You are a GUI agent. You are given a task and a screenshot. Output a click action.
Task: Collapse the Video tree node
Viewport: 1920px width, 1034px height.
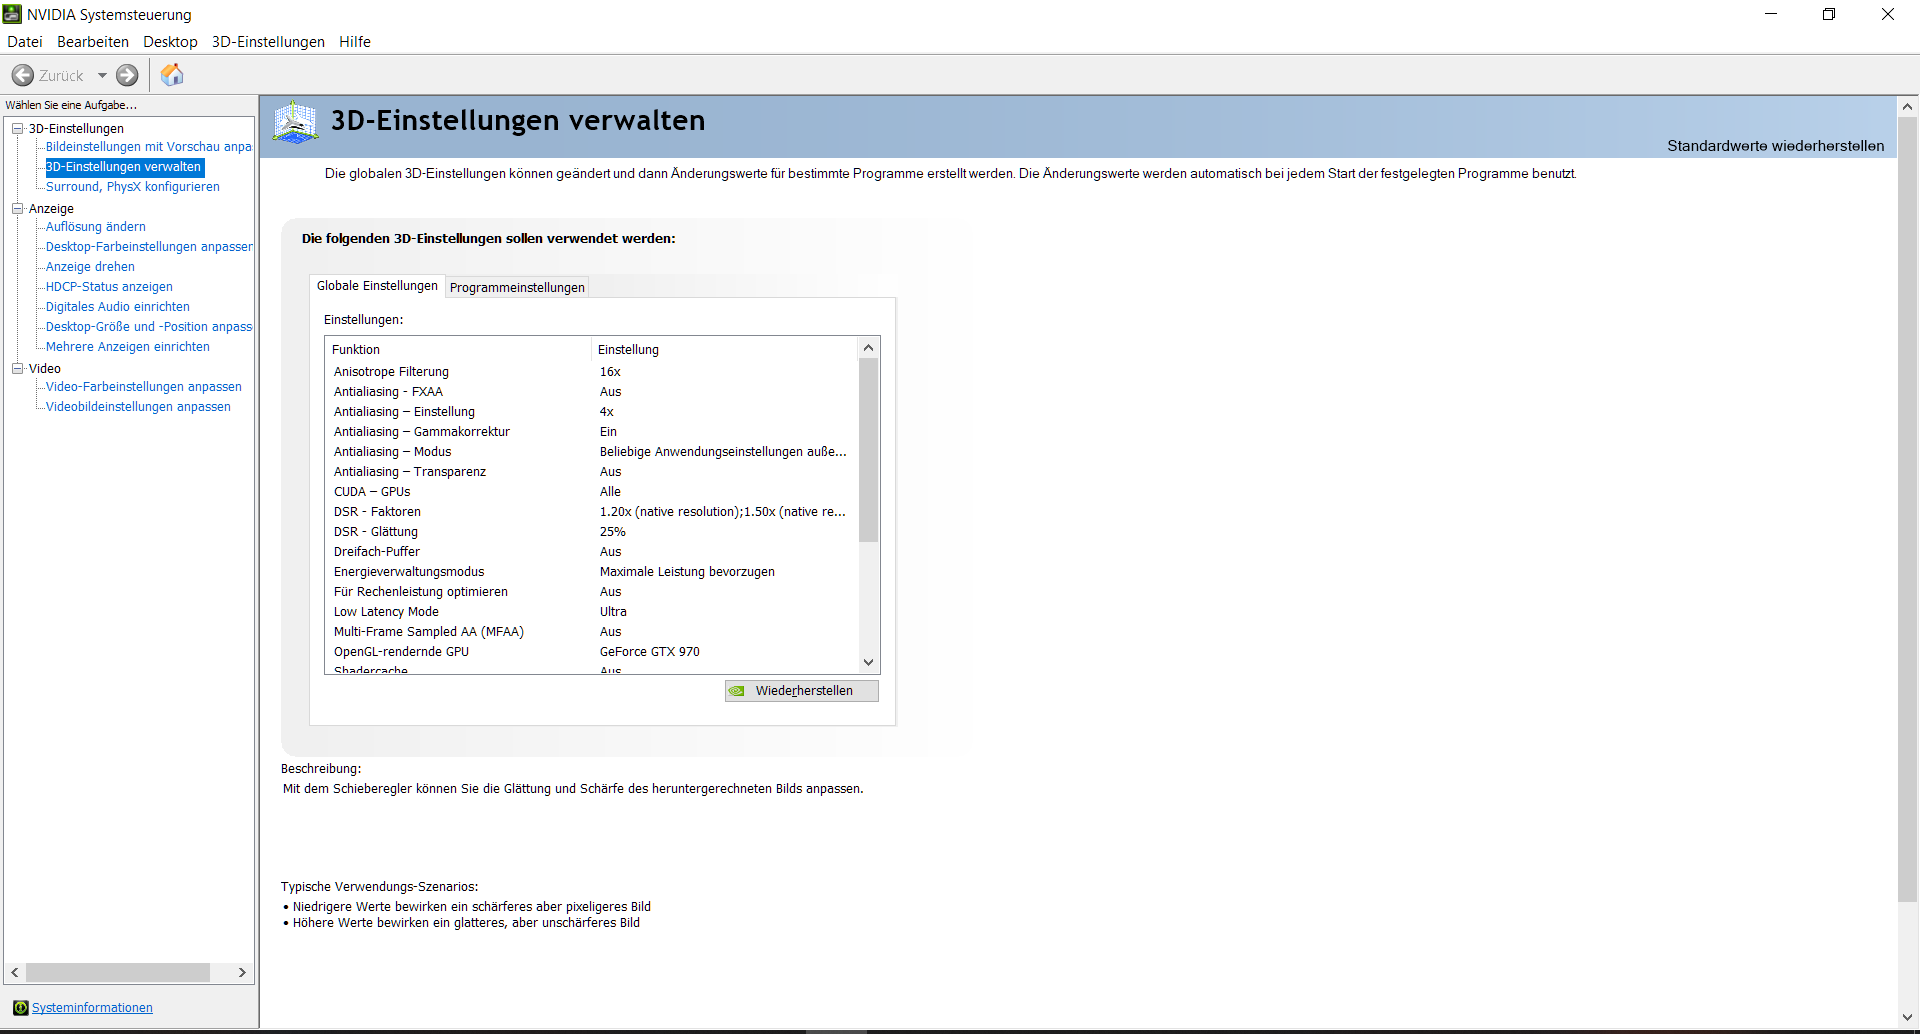pyautogui.click(x=17, y=369)
